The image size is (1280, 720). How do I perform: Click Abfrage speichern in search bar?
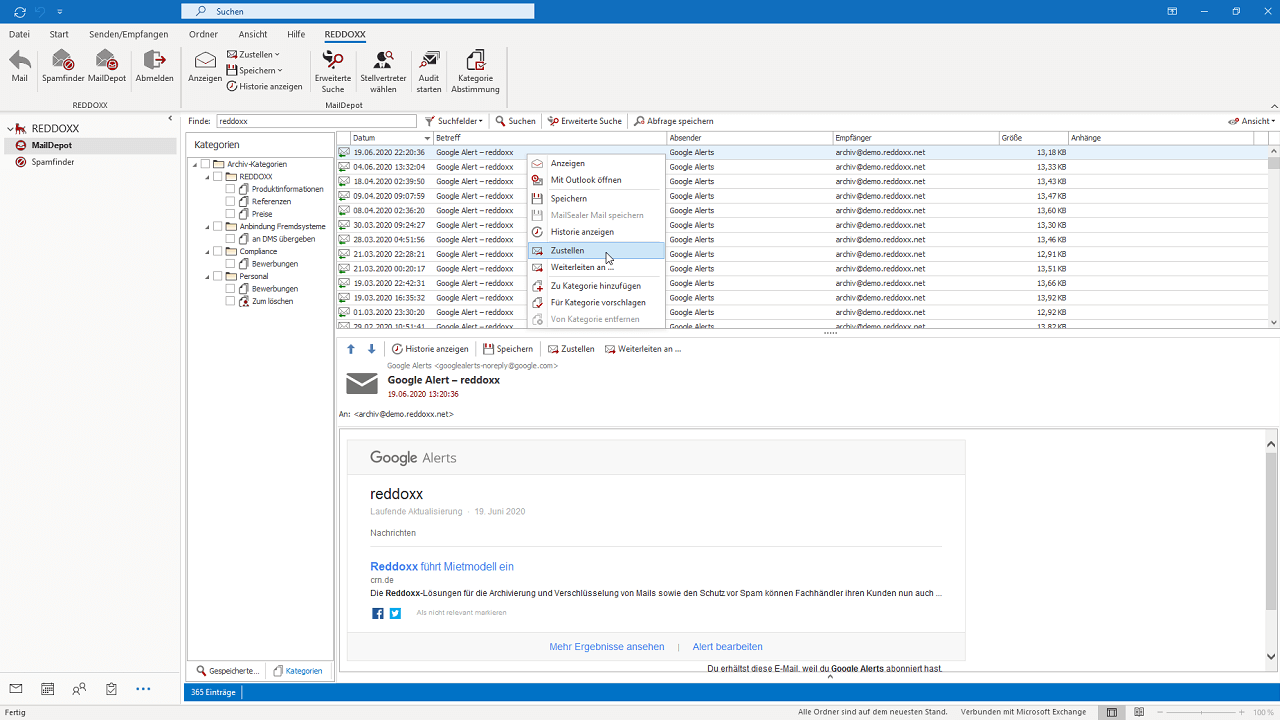pos(674,121)
